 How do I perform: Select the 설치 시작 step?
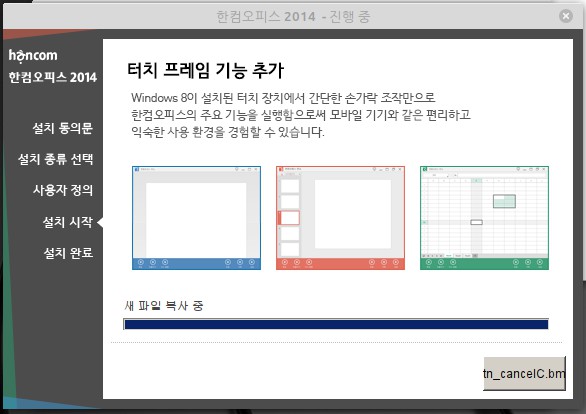point(68,222)
